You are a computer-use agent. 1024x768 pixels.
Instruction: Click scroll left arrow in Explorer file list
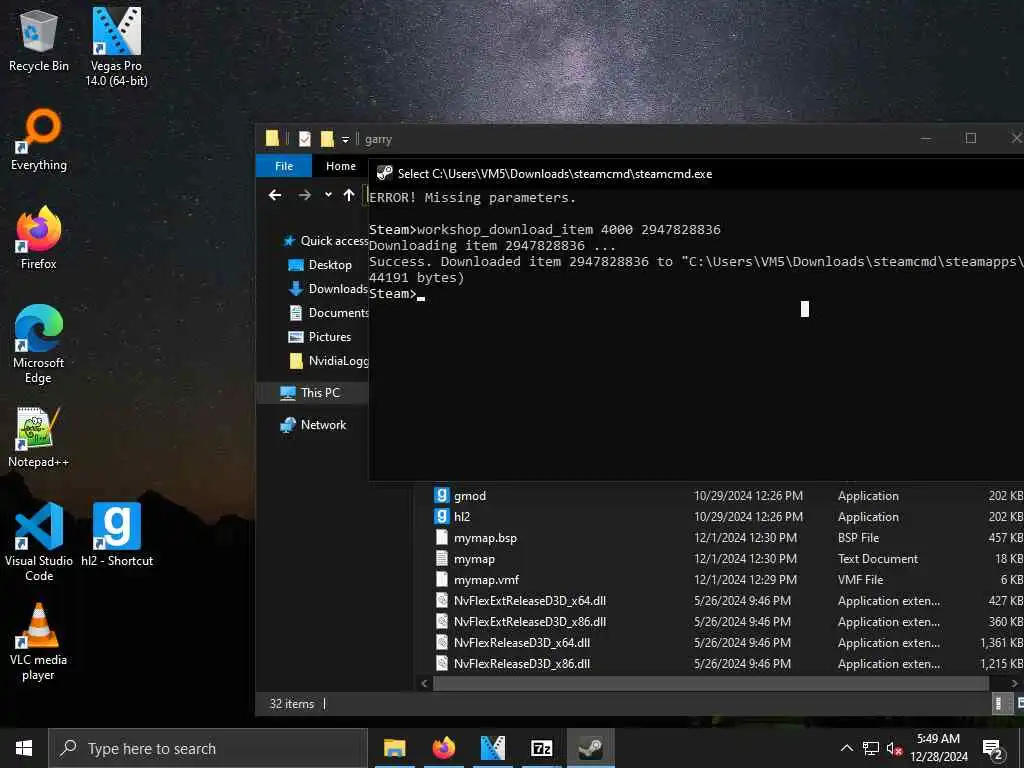[424, 683]
